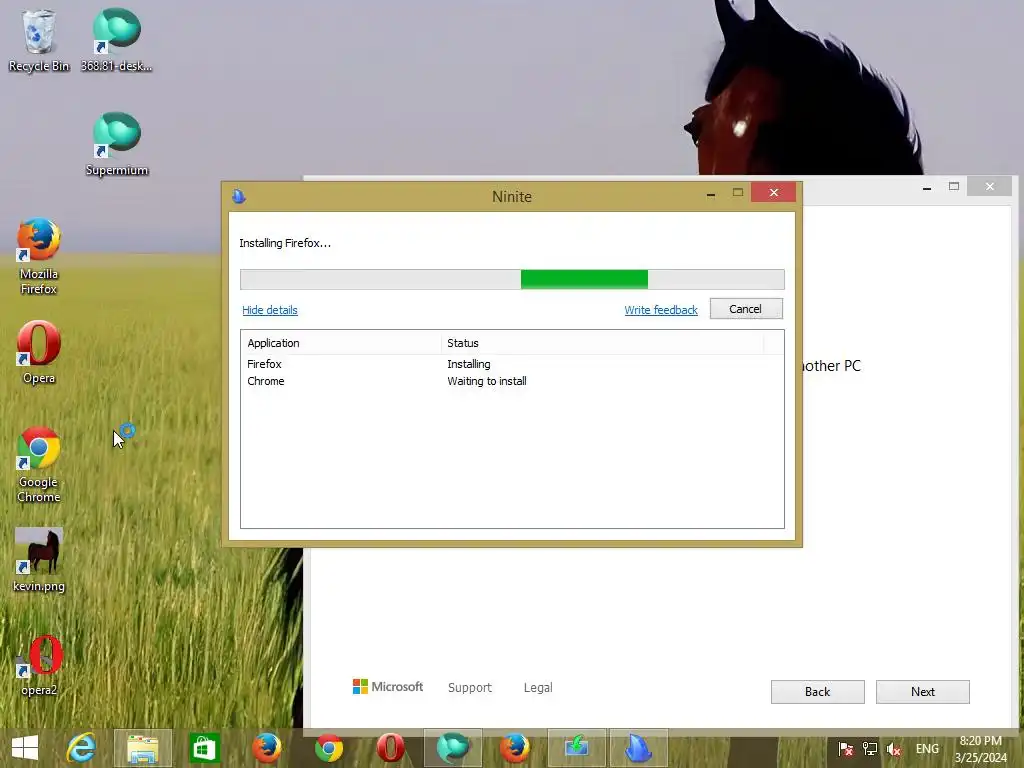1024x768 pixels.
Task: Open the network tray icon
Action: point(870,749)
